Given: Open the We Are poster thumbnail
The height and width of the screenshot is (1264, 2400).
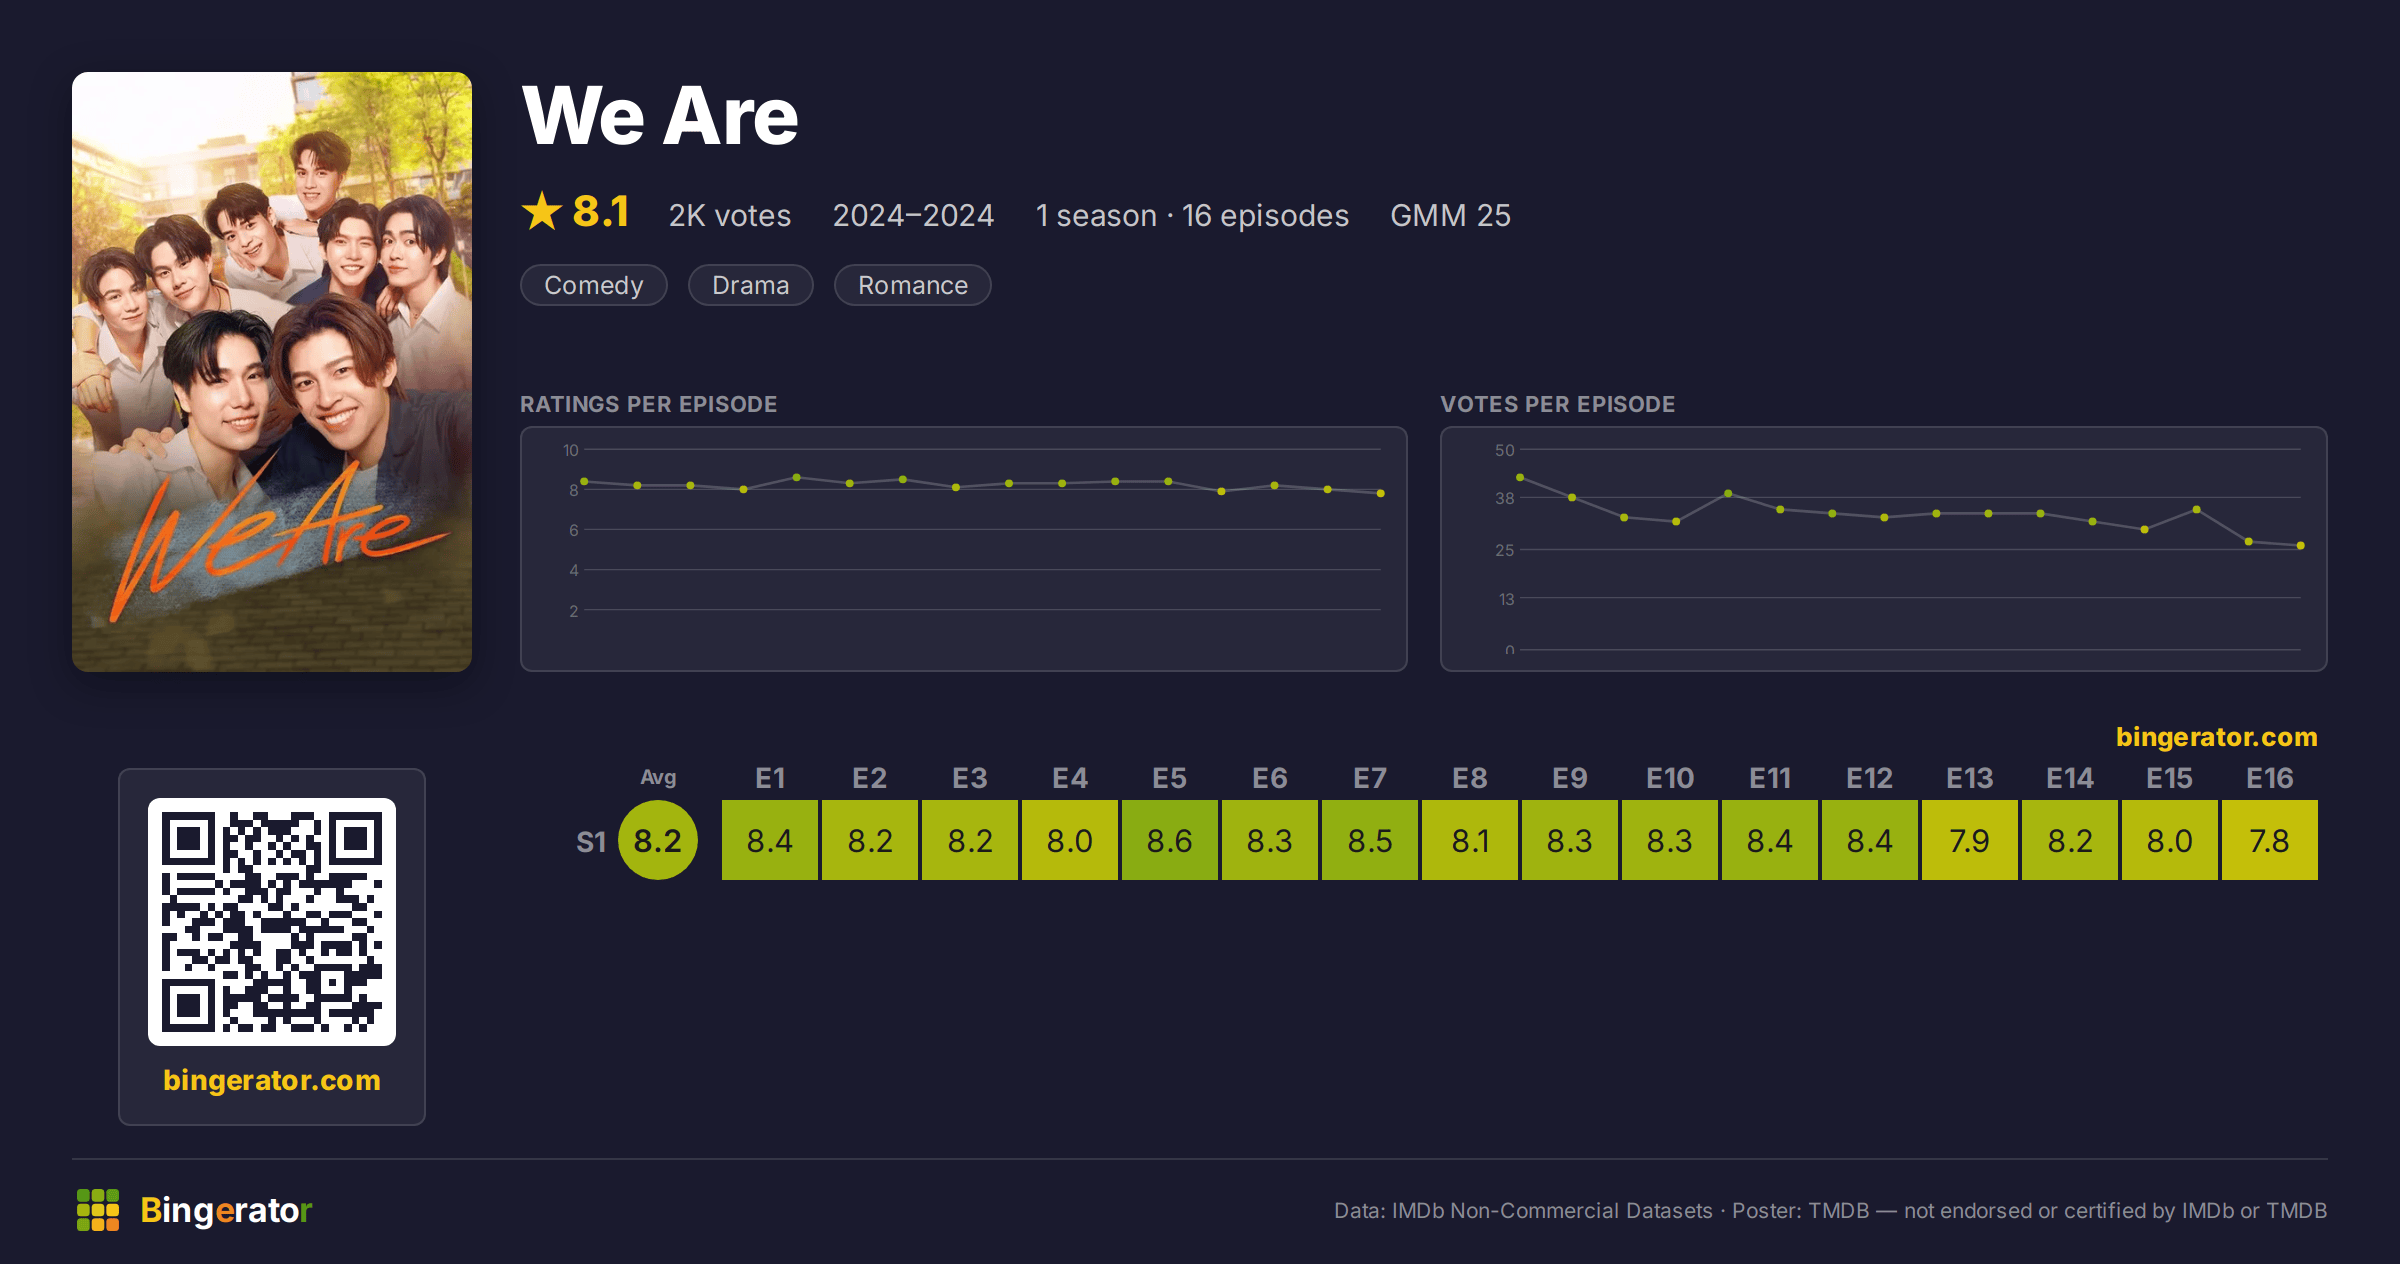Looking at the screenshot, I should [272, 372].
